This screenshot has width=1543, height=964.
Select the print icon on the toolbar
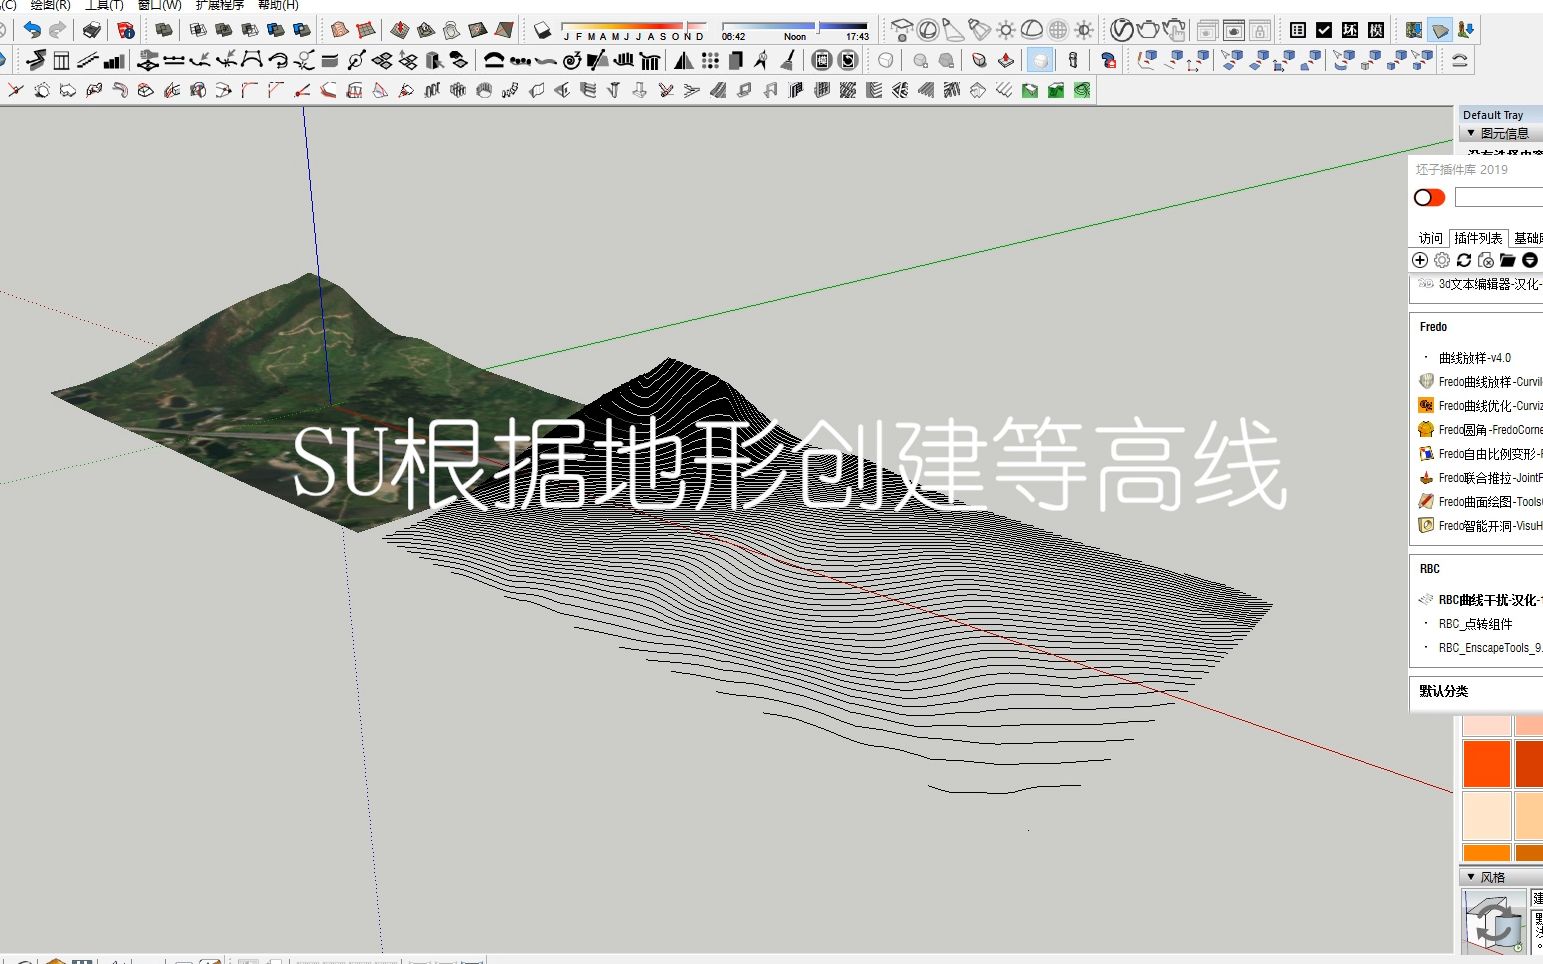click(91, 30)
